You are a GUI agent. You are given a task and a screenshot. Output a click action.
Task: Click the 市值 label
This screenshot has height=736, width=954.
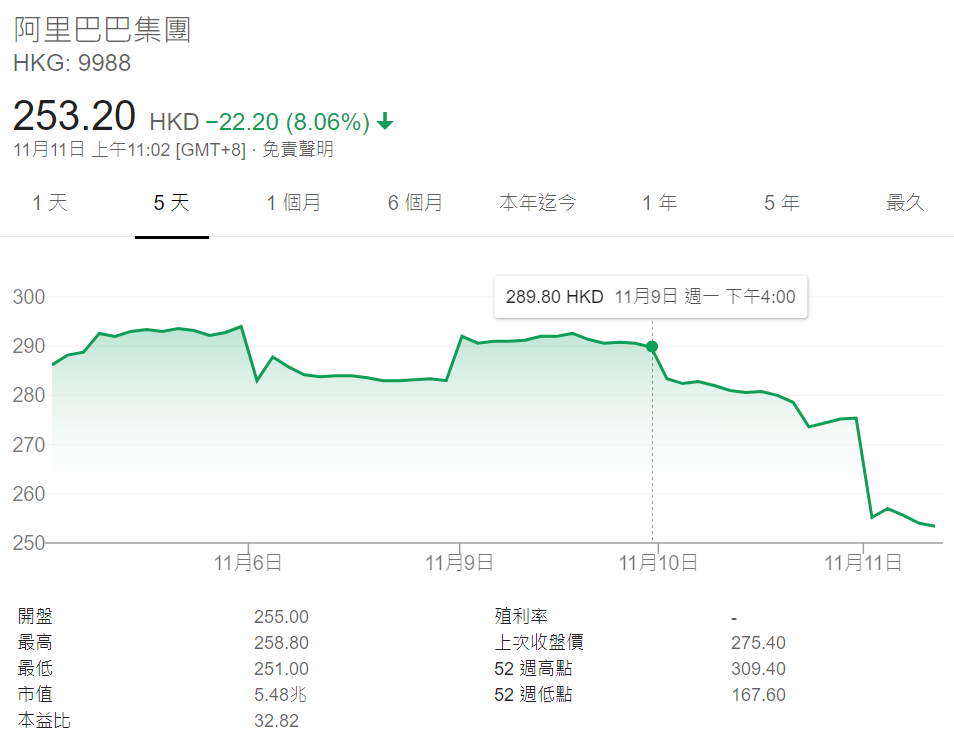(x=35, y=694)
